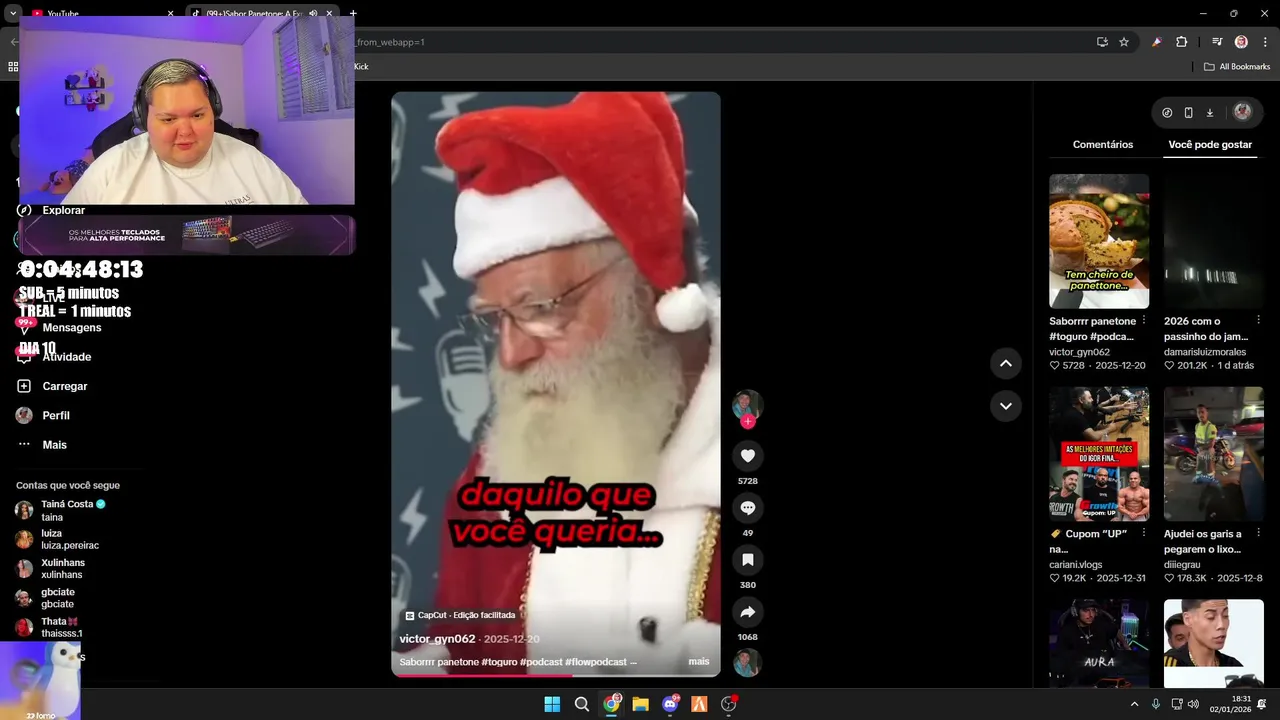Open Mais in the sidebar
Image resolution: width=1280 pixels, height=720 pixels.
pos(54,444)
